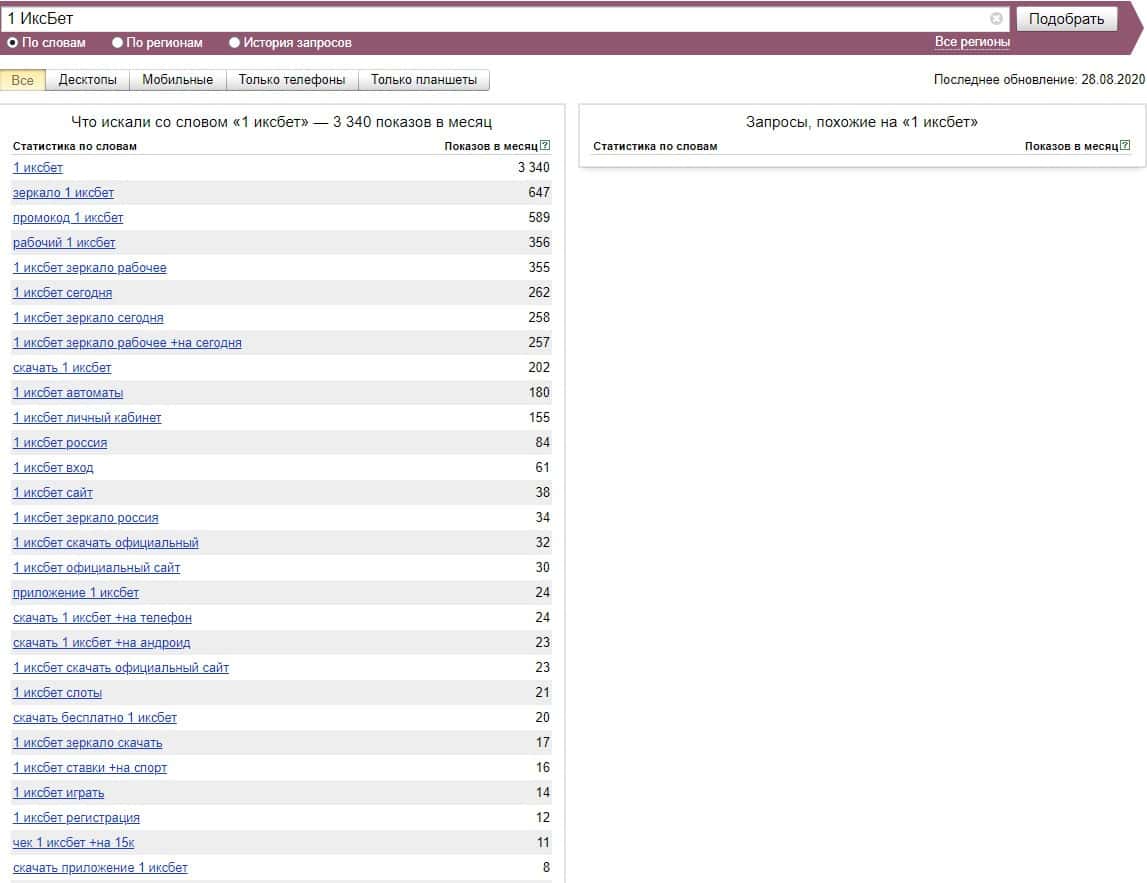Click help icon in similar queries panel header

point(1125,146)
